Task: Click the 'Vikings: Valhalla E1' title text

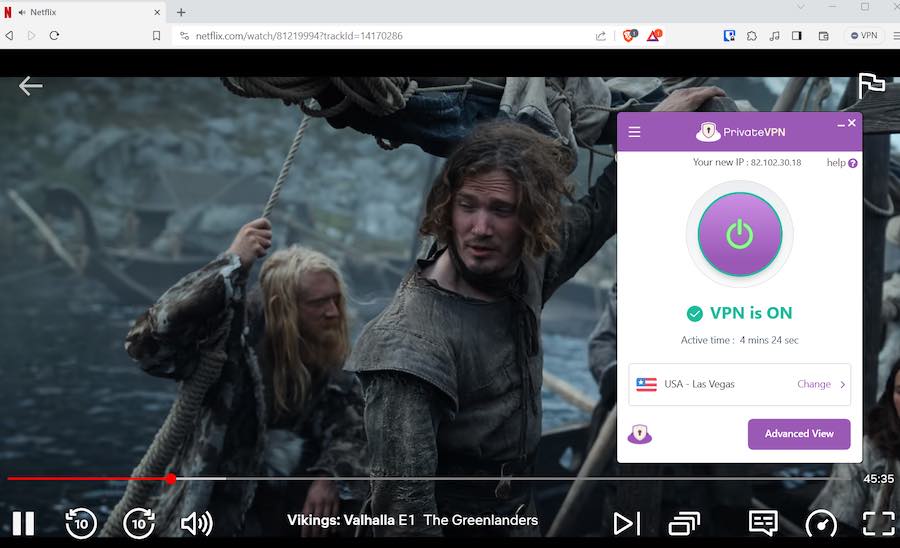Action: point(351,520)
